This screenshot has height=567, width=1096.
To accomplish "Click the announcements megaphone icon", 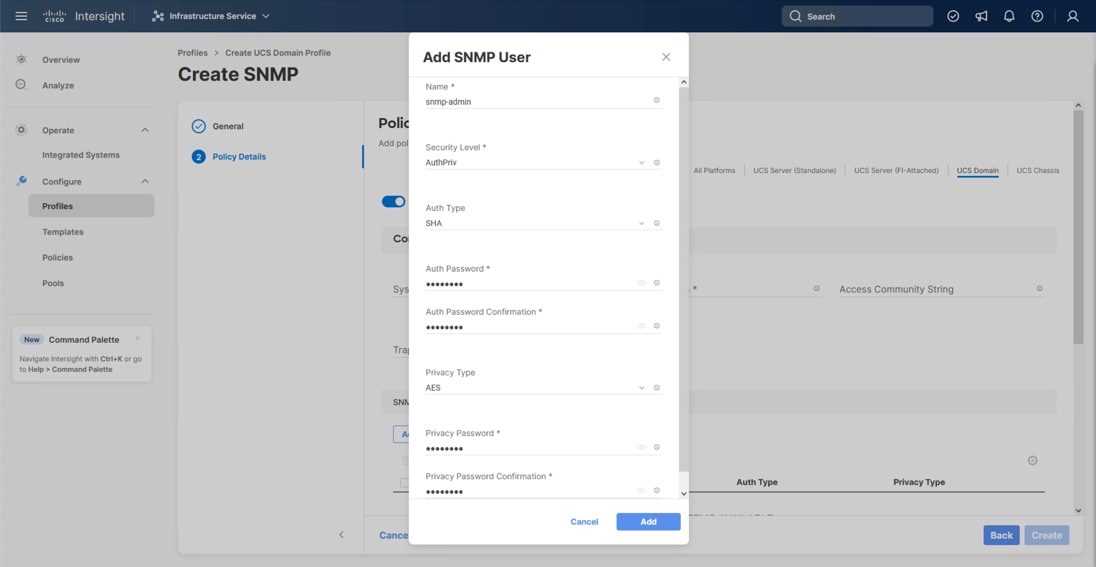I will pyautogui.click(x=981, y=16).
